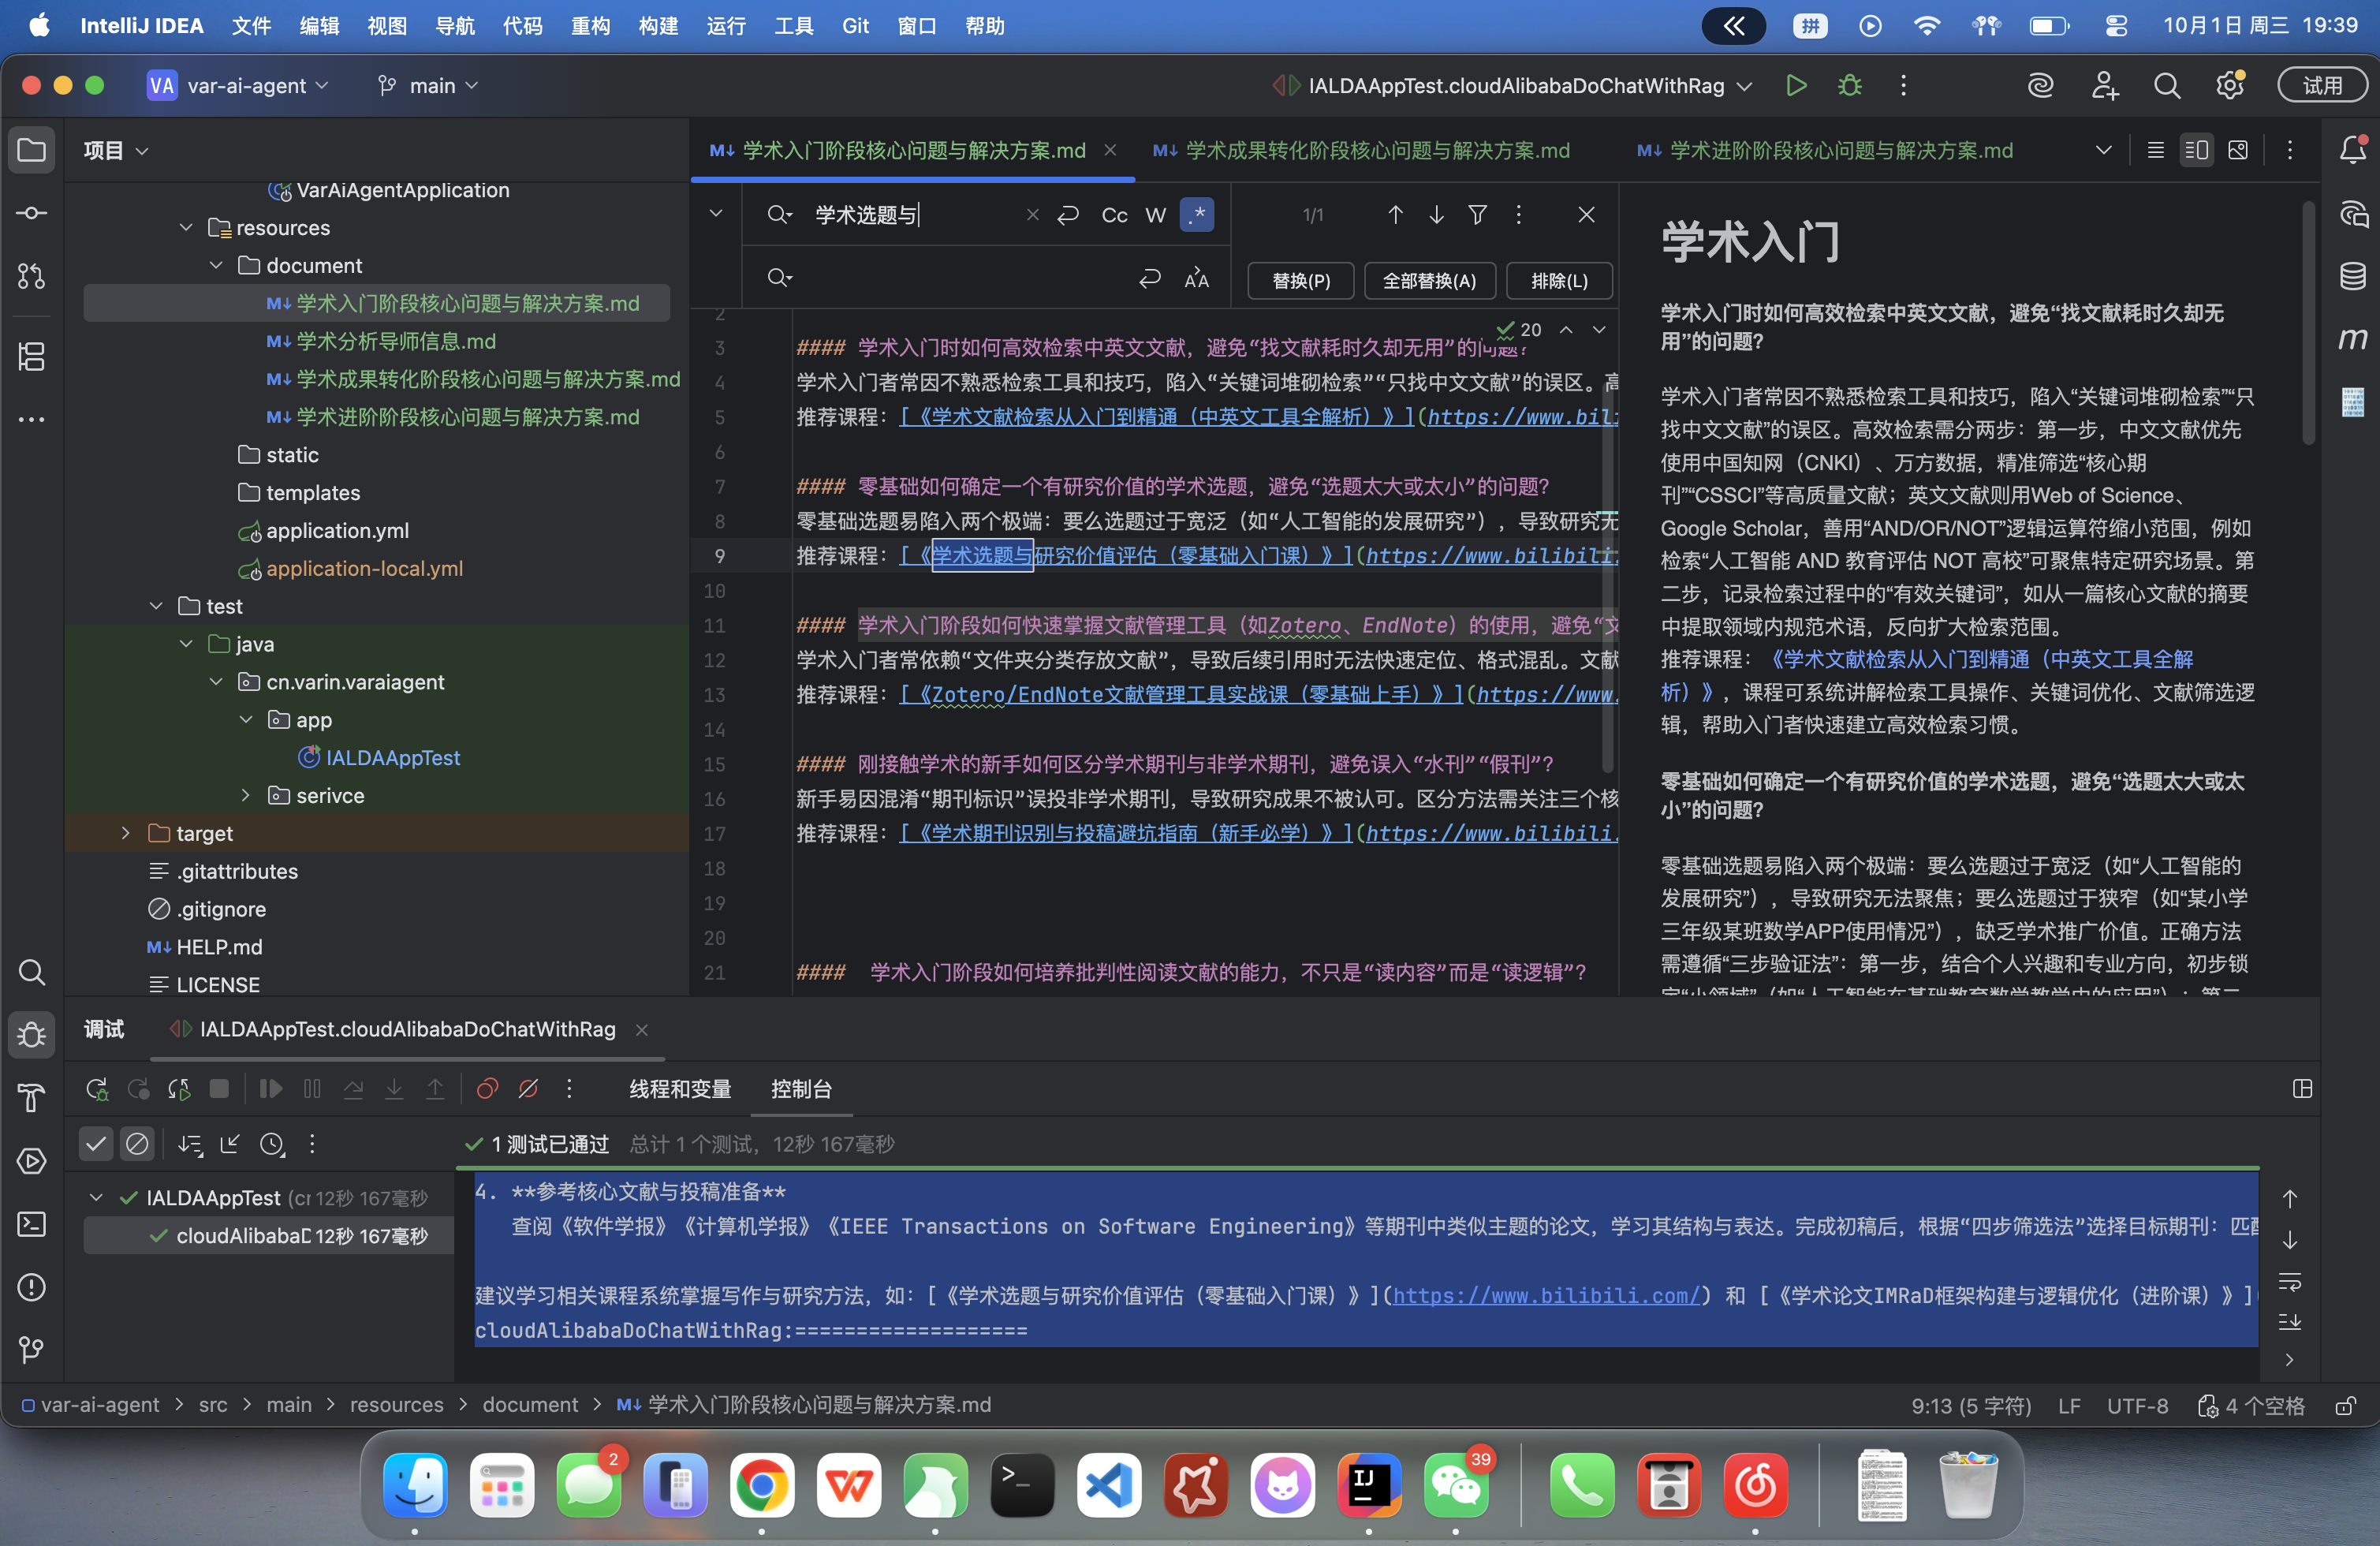The width and height of the screenshot is (2380, 1546).
Task: Open the Notifications bell icon
Action: click(2352, 150)
